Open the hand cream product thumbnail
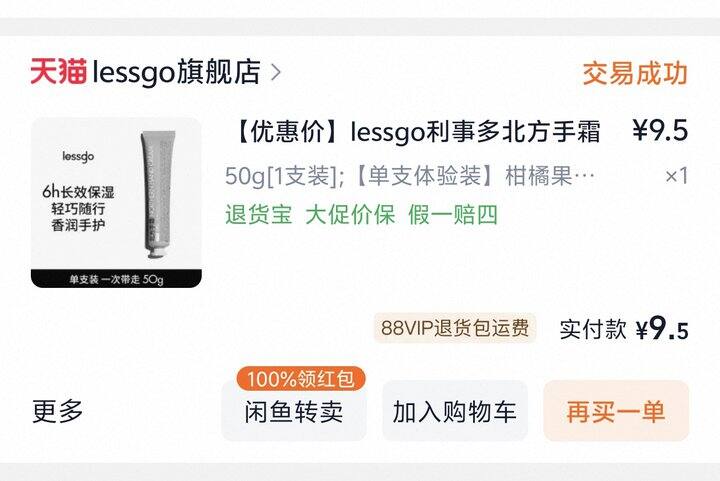Screen dimensions: 720x481 116,202
